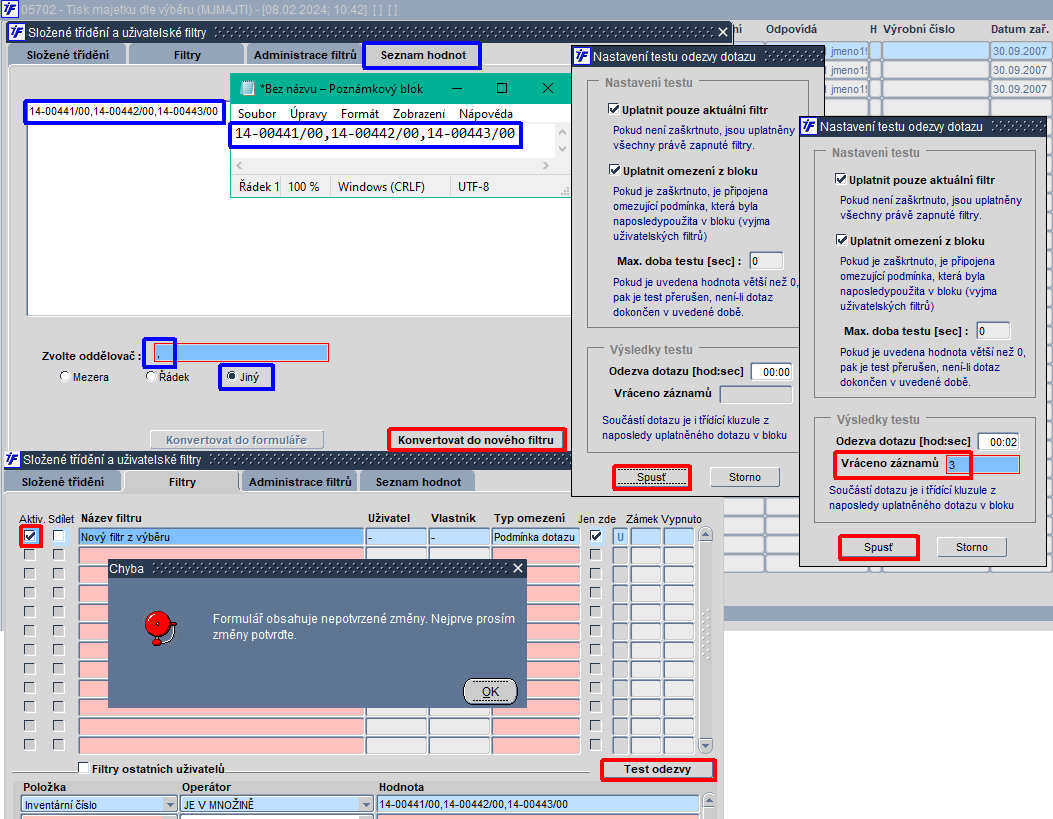Toggle Aktiv. checkbox for Nový filtr z výběru
The width and height of the screenshot is (1053, 819).
(x=30, y=536)
